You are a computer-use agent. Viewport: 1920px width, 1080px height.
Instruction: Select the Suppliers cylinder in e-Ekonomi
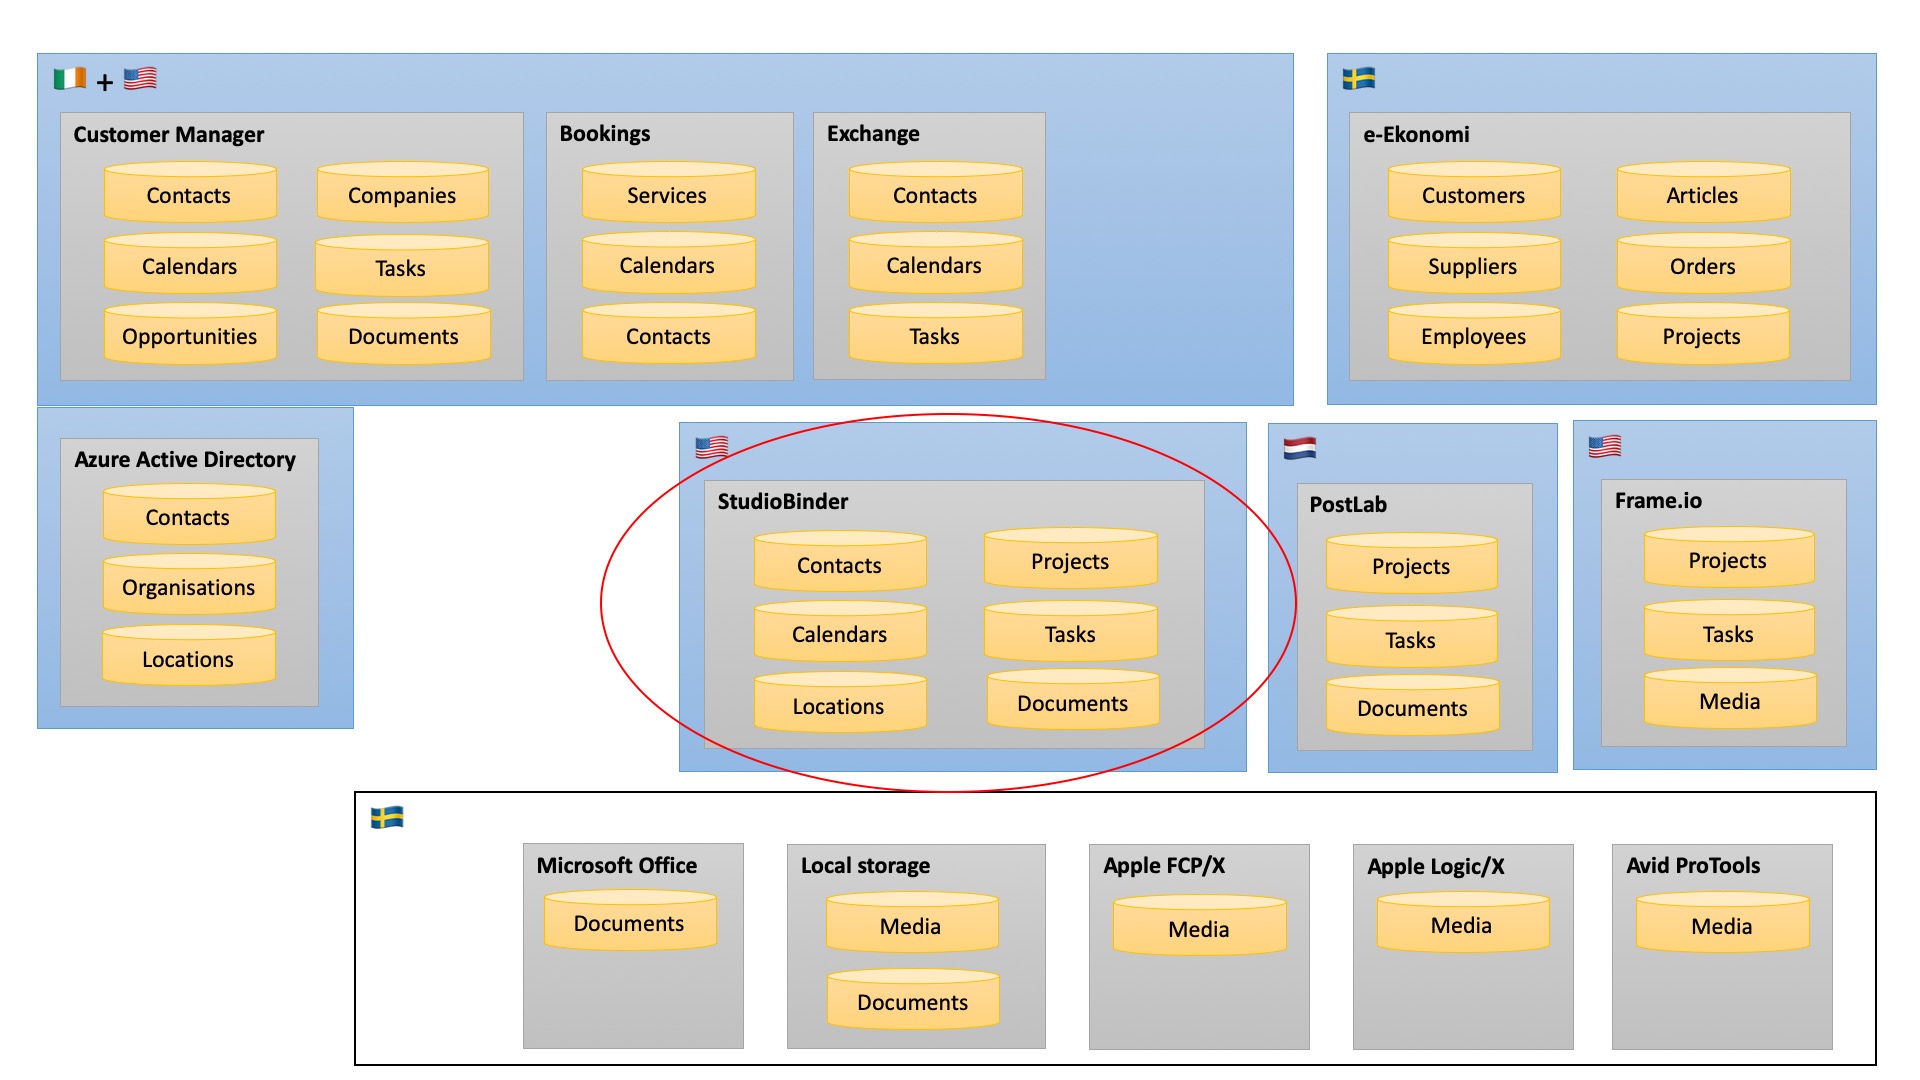tap(1474, 263)
